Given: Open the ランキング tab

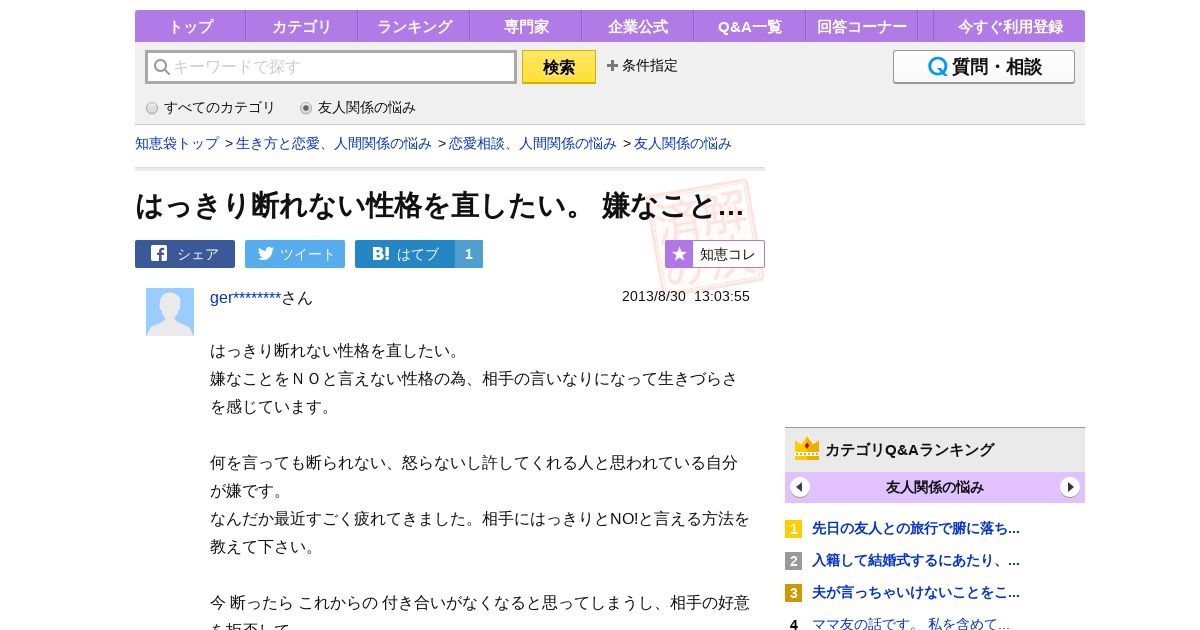Looking at the screenshot, I should coord(414,26).
